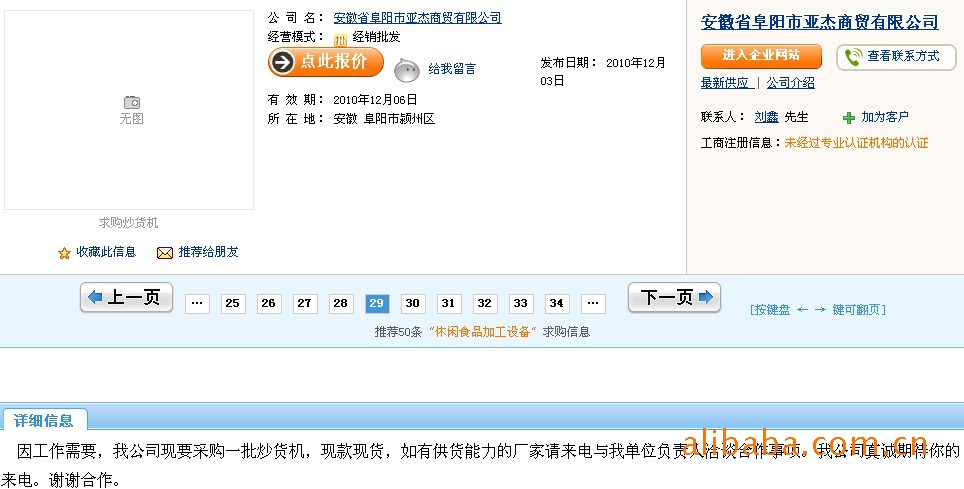Screen dimensions: 964x489
Task: Select page 28
Action: coord(341,303)
